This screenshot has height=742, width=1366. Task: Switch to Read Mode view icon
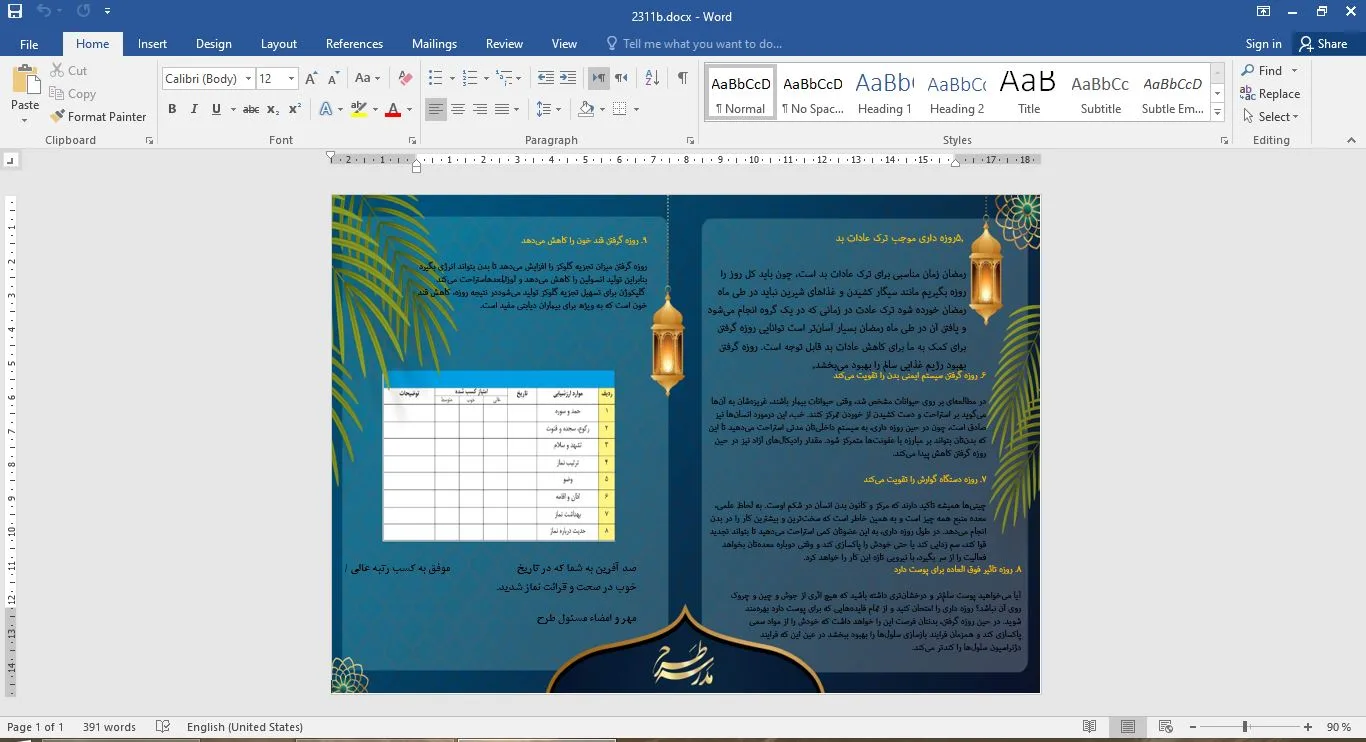1089,727
